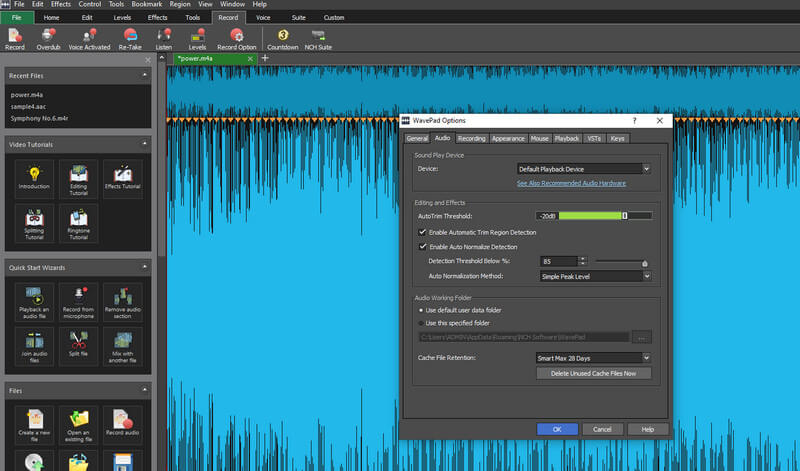
Task: Switch to the Recording options tab
Action: click(x=472, y=138)
